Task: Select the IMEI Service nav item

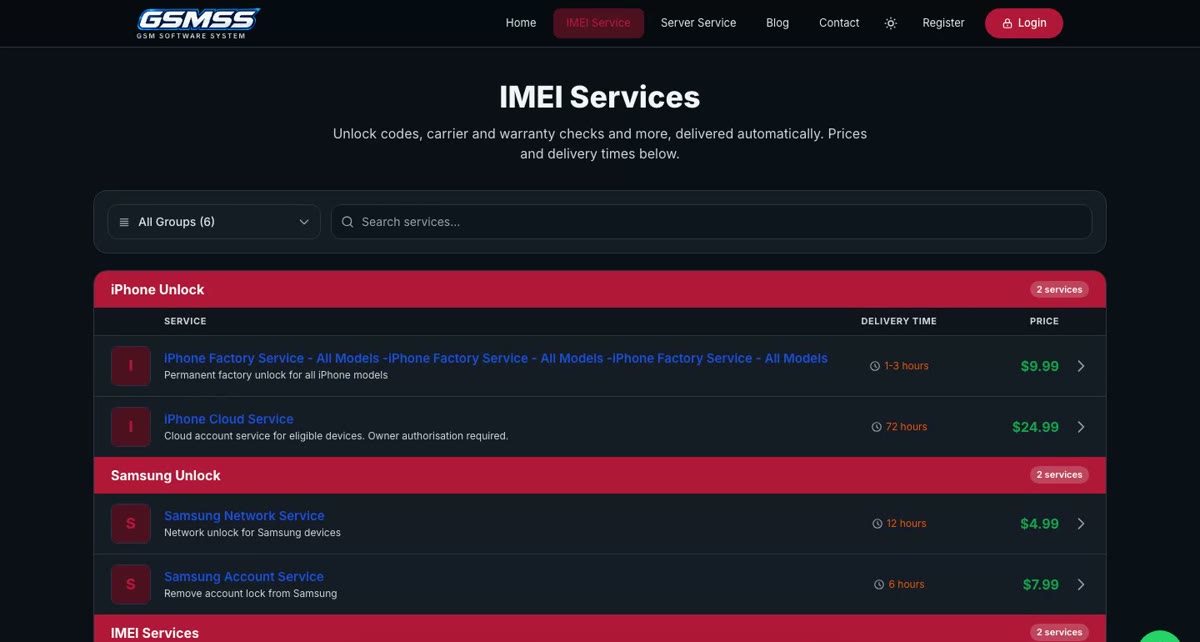Action: tap(598, 23)
